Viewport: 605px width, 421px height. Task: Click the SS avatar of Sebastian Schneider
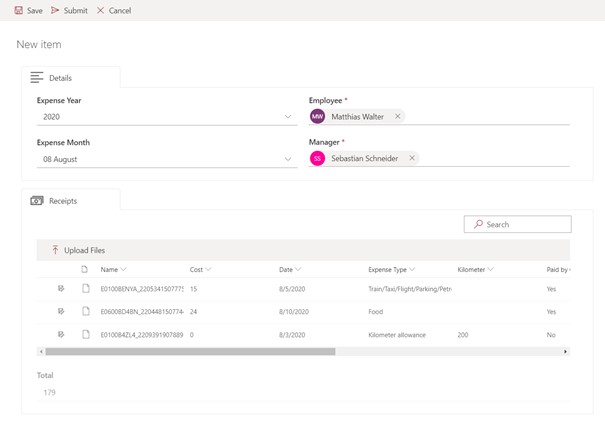[318, 158]
